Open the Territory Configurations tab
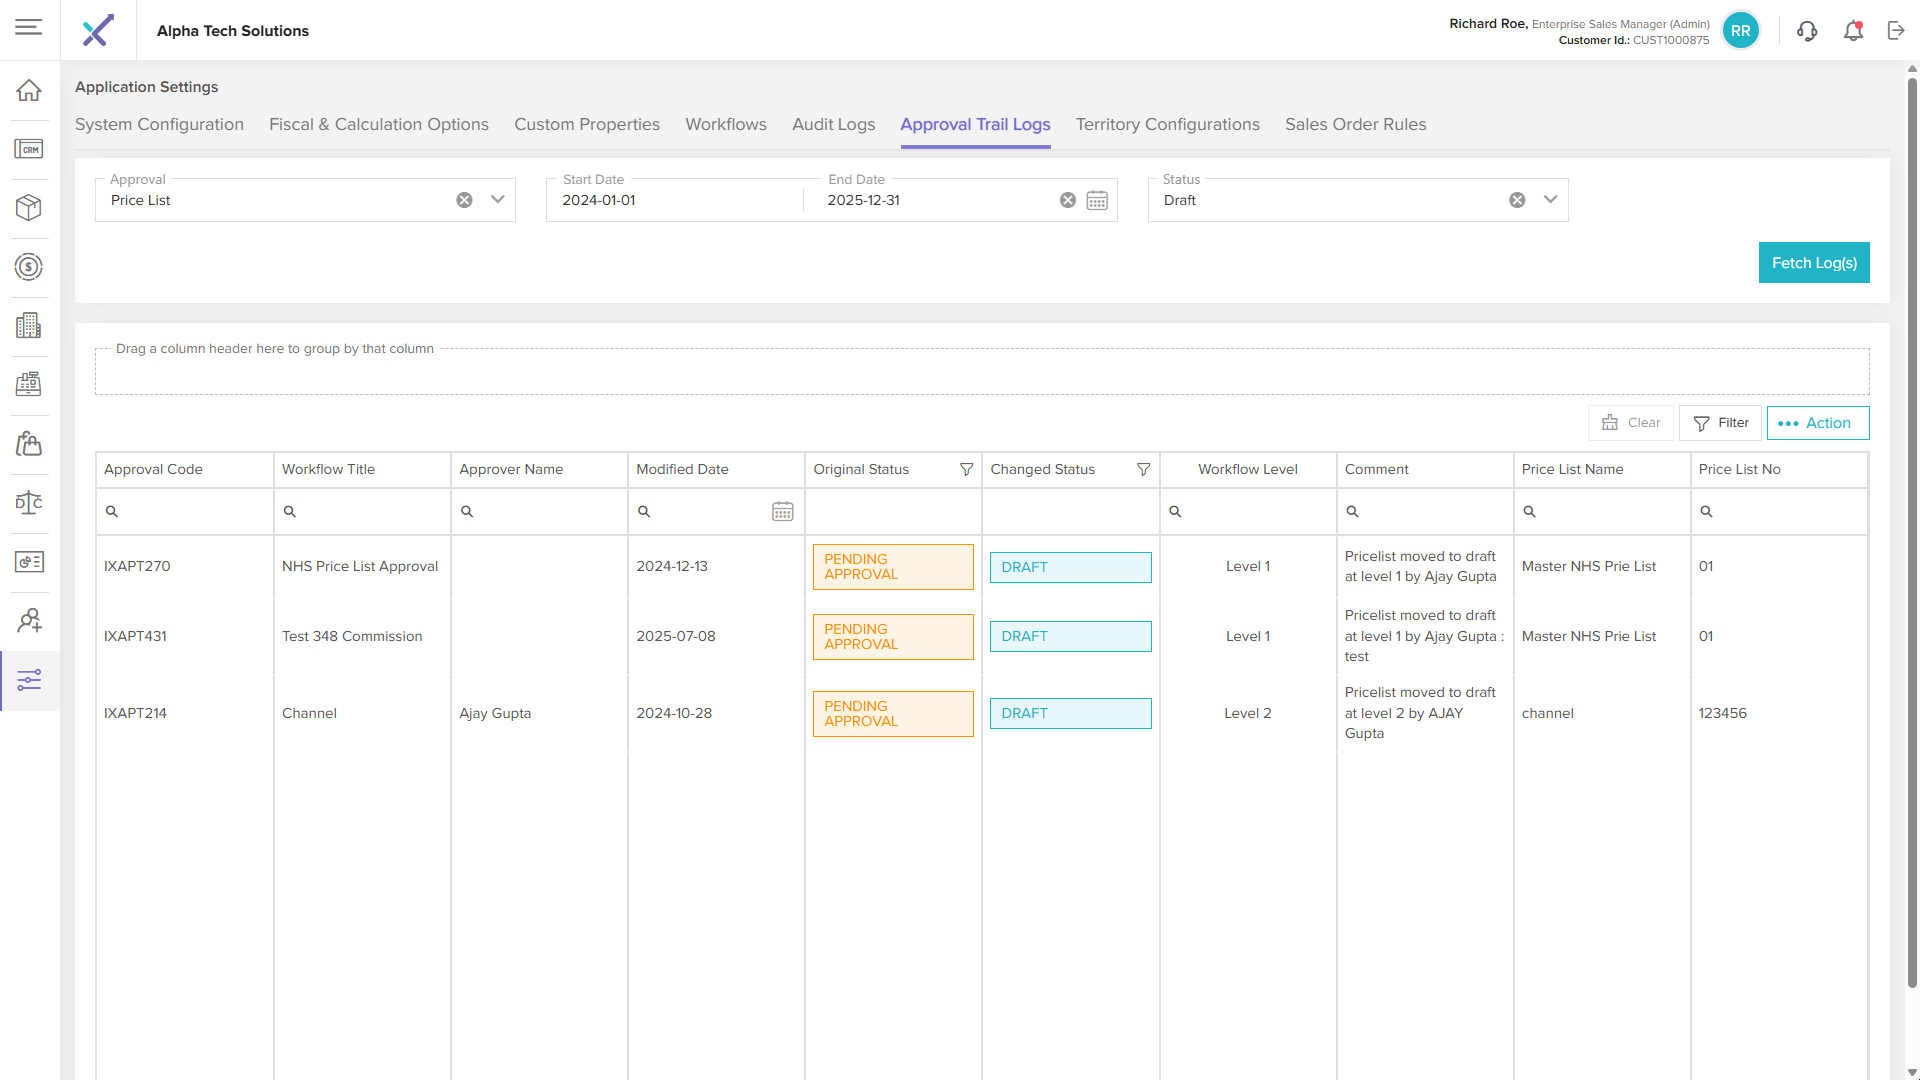1920x1080 pixels. pos(1167,124)
